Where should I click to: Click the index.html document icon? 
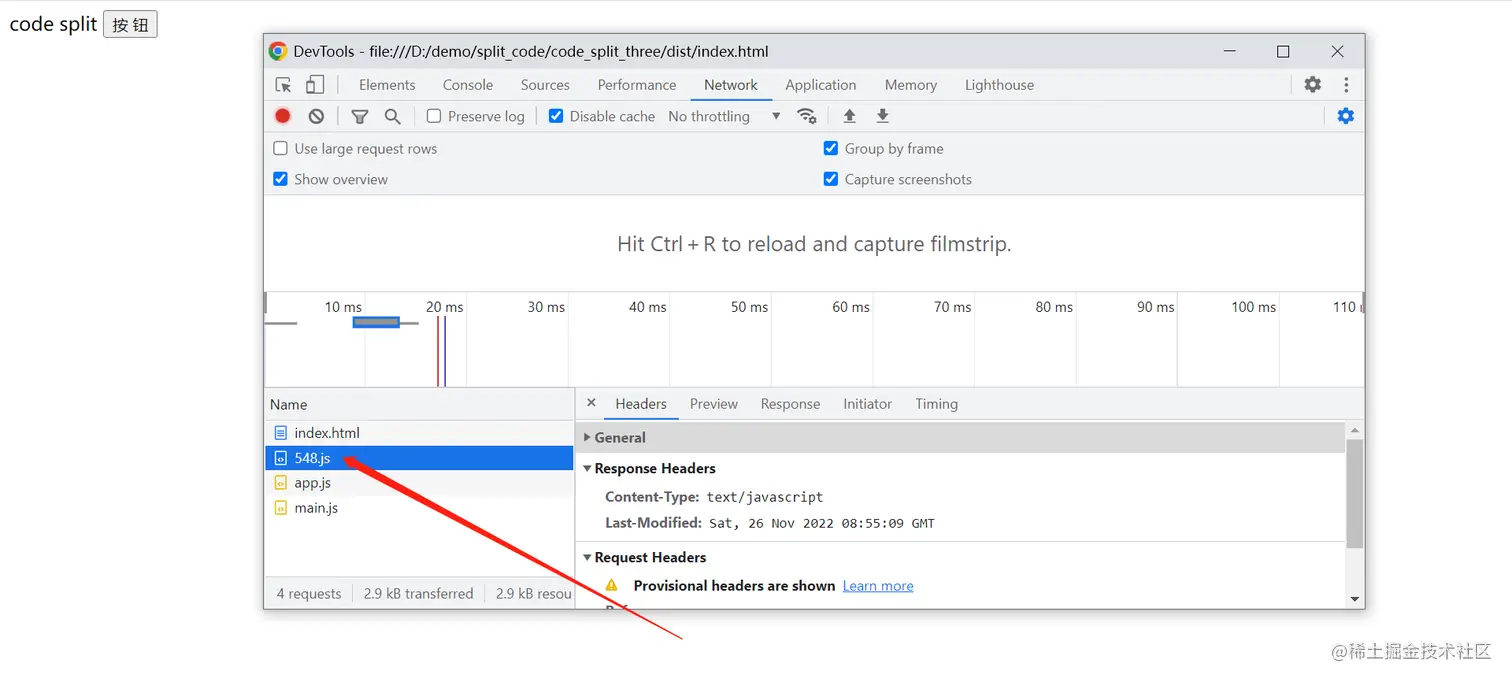coord(281,433)
